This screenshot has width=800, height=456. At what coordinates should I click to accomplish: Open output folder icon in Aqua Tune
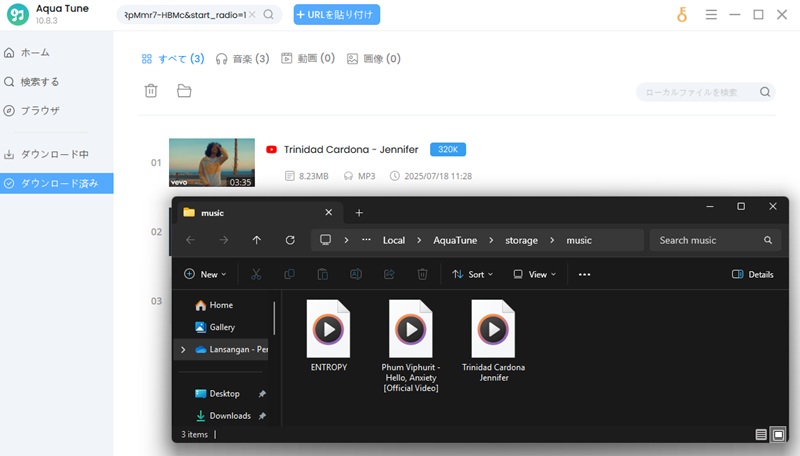pyautogui.click(x=184, y=91)
